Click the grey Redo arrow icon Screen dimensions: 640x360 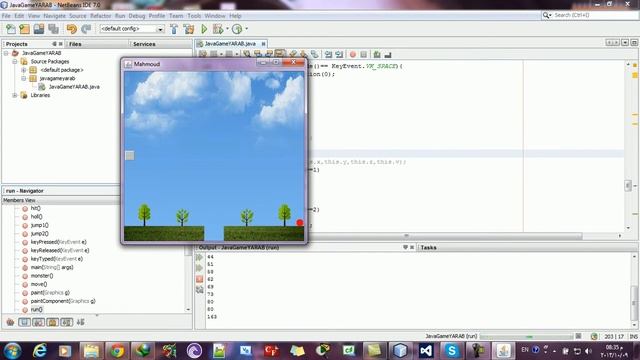86,29
